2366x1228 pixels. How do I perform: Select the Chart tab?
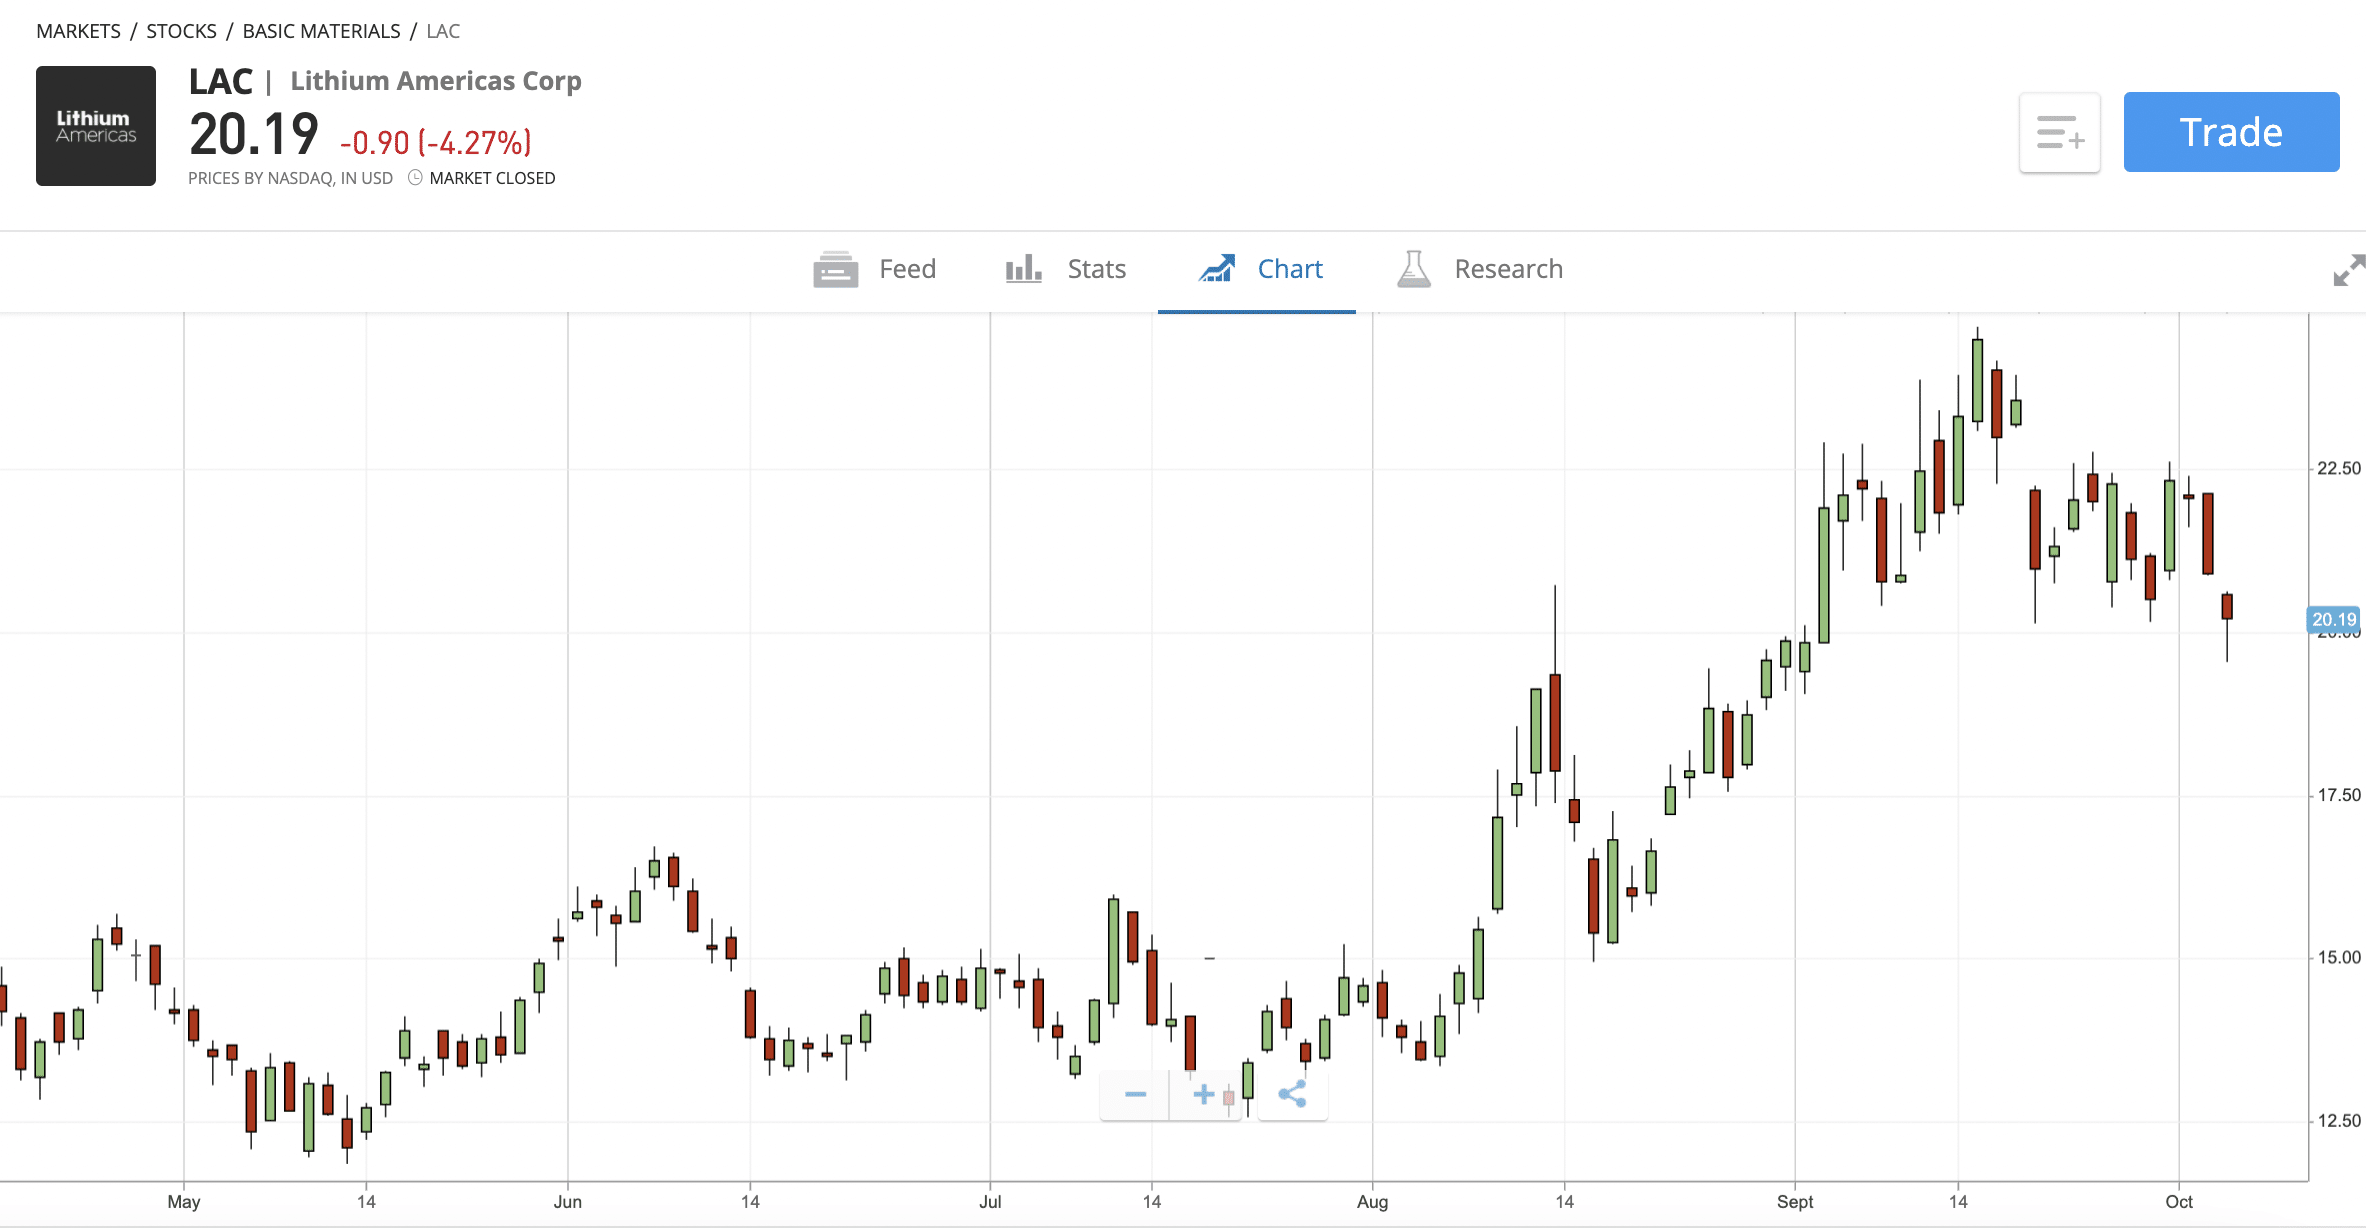(x=1259, y=269)
